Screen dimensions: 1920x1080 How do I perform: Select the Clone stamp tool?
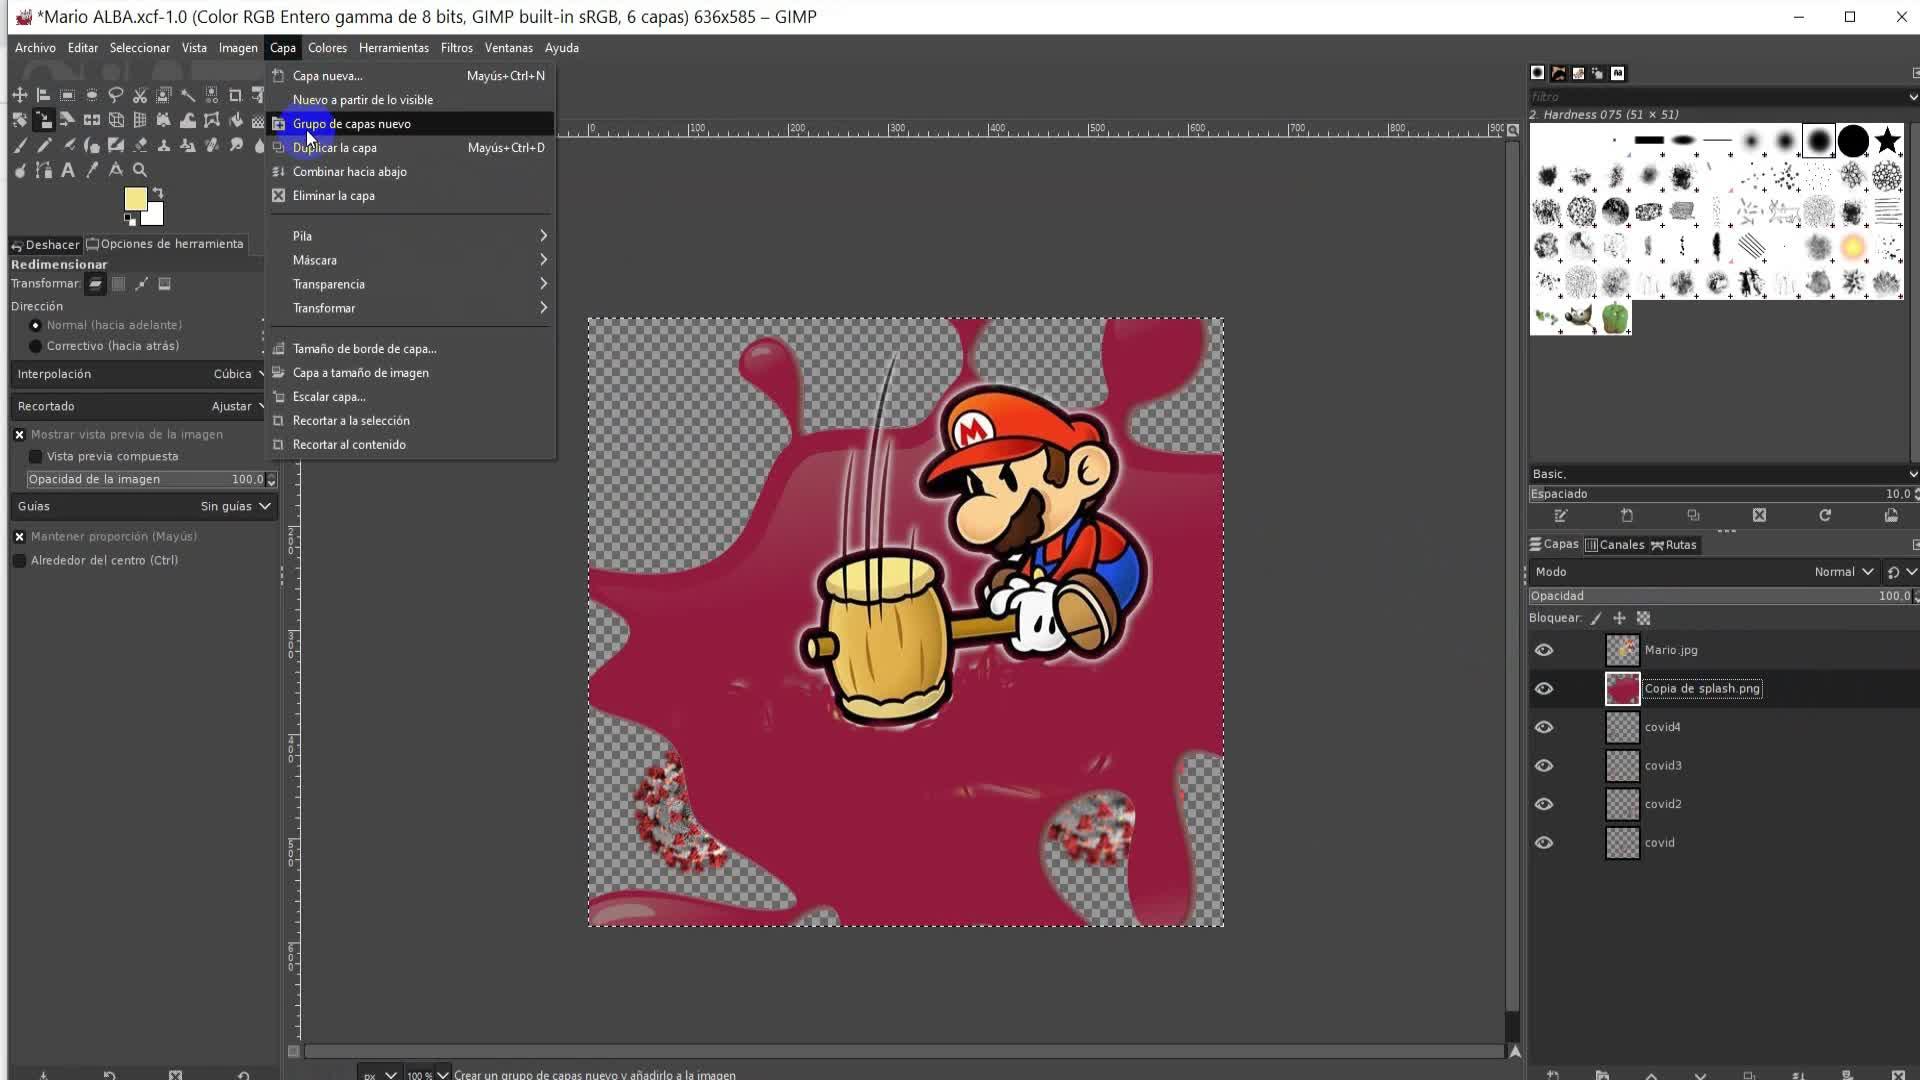163,145
